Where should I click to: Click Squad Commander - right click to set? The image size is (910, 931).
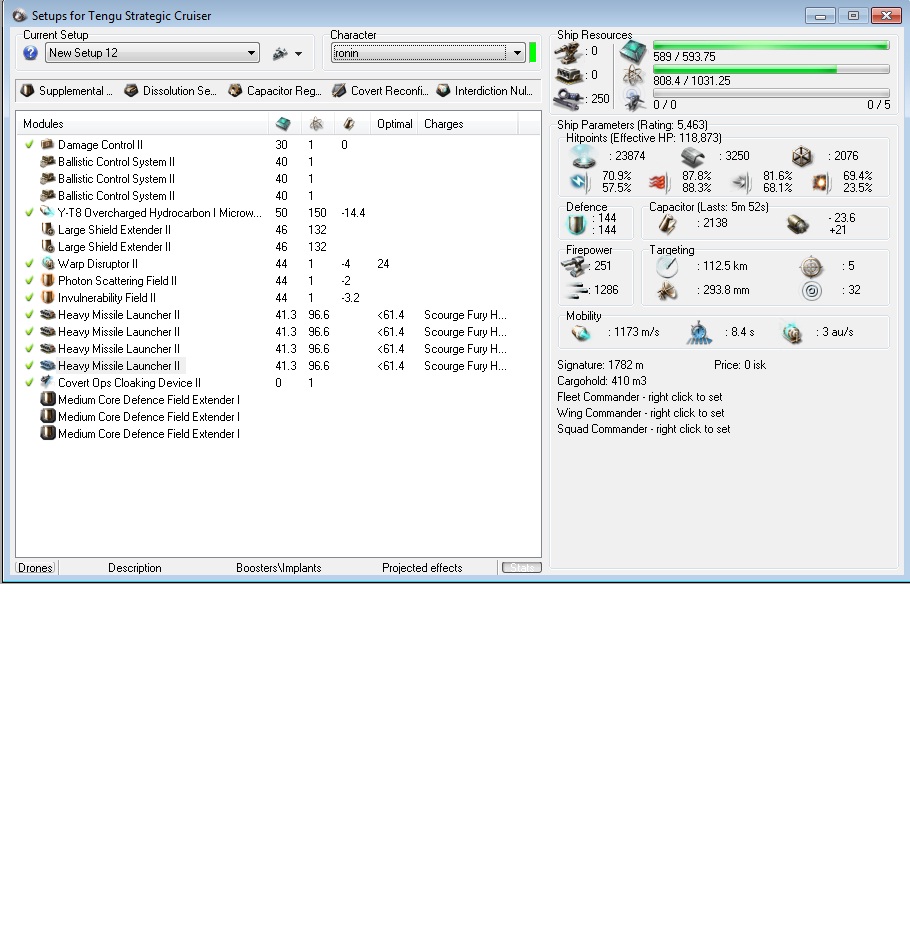[x=643, y=429]
